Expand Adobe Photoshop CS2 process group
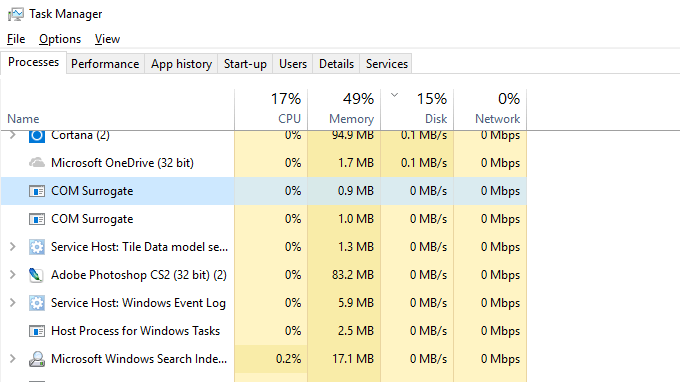 click(x=13, y=274)
